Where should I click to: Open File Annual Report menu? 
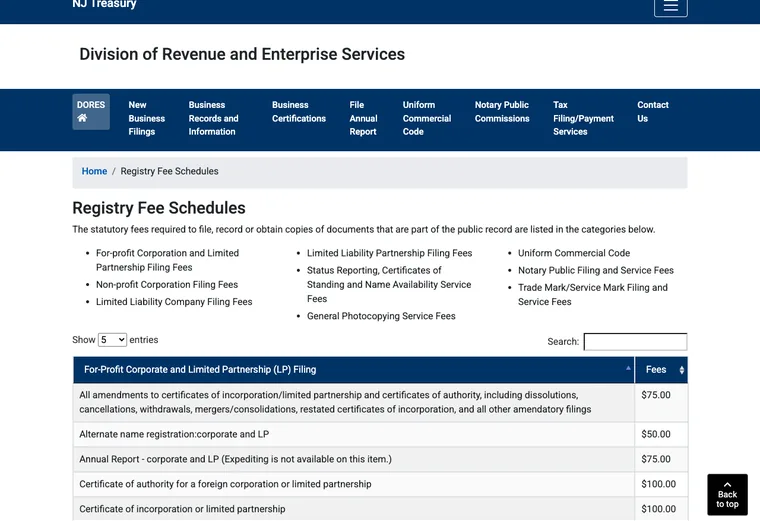[363, 118]
